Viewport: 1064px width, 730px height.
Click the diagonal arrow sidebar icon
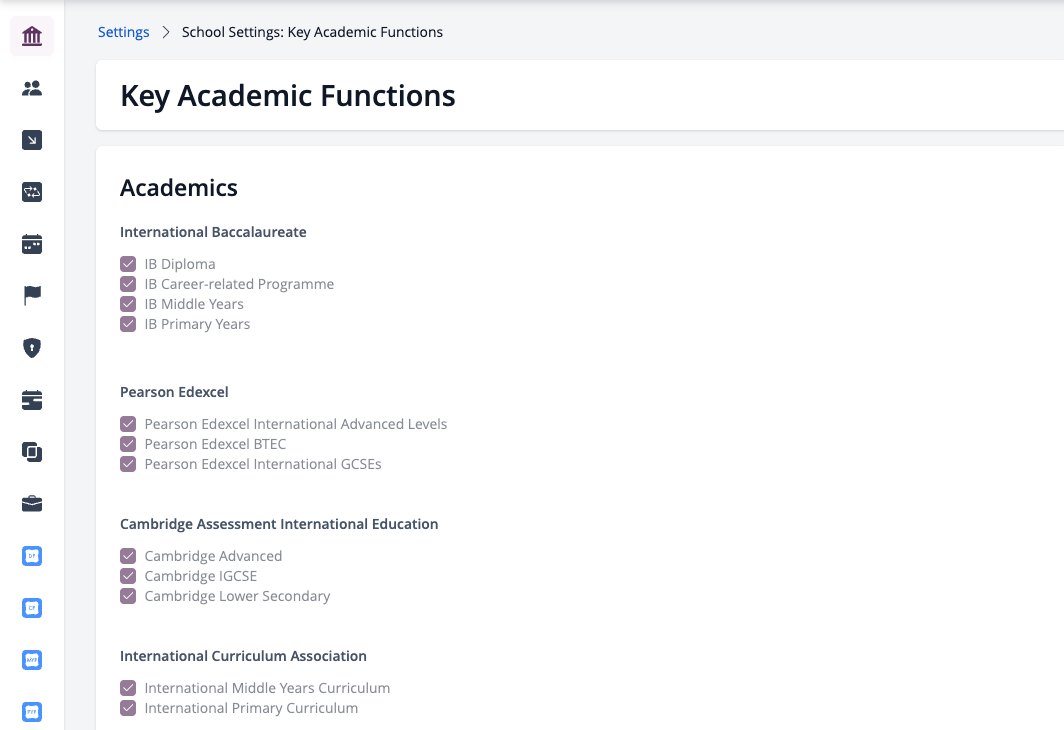click(x=32, y=140)
